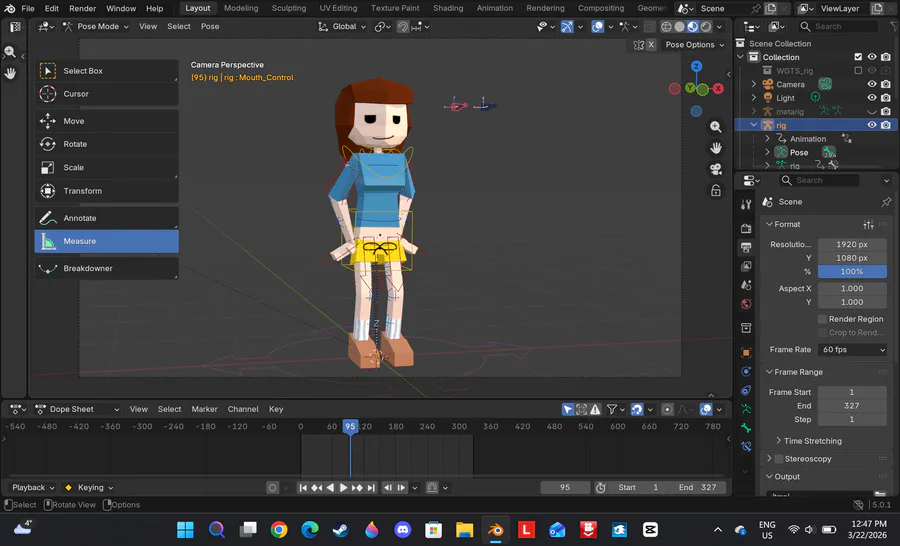Screen dimensions: 900x546
Task: Toggle camera view icon in viewport
Action: pos(716,169)
